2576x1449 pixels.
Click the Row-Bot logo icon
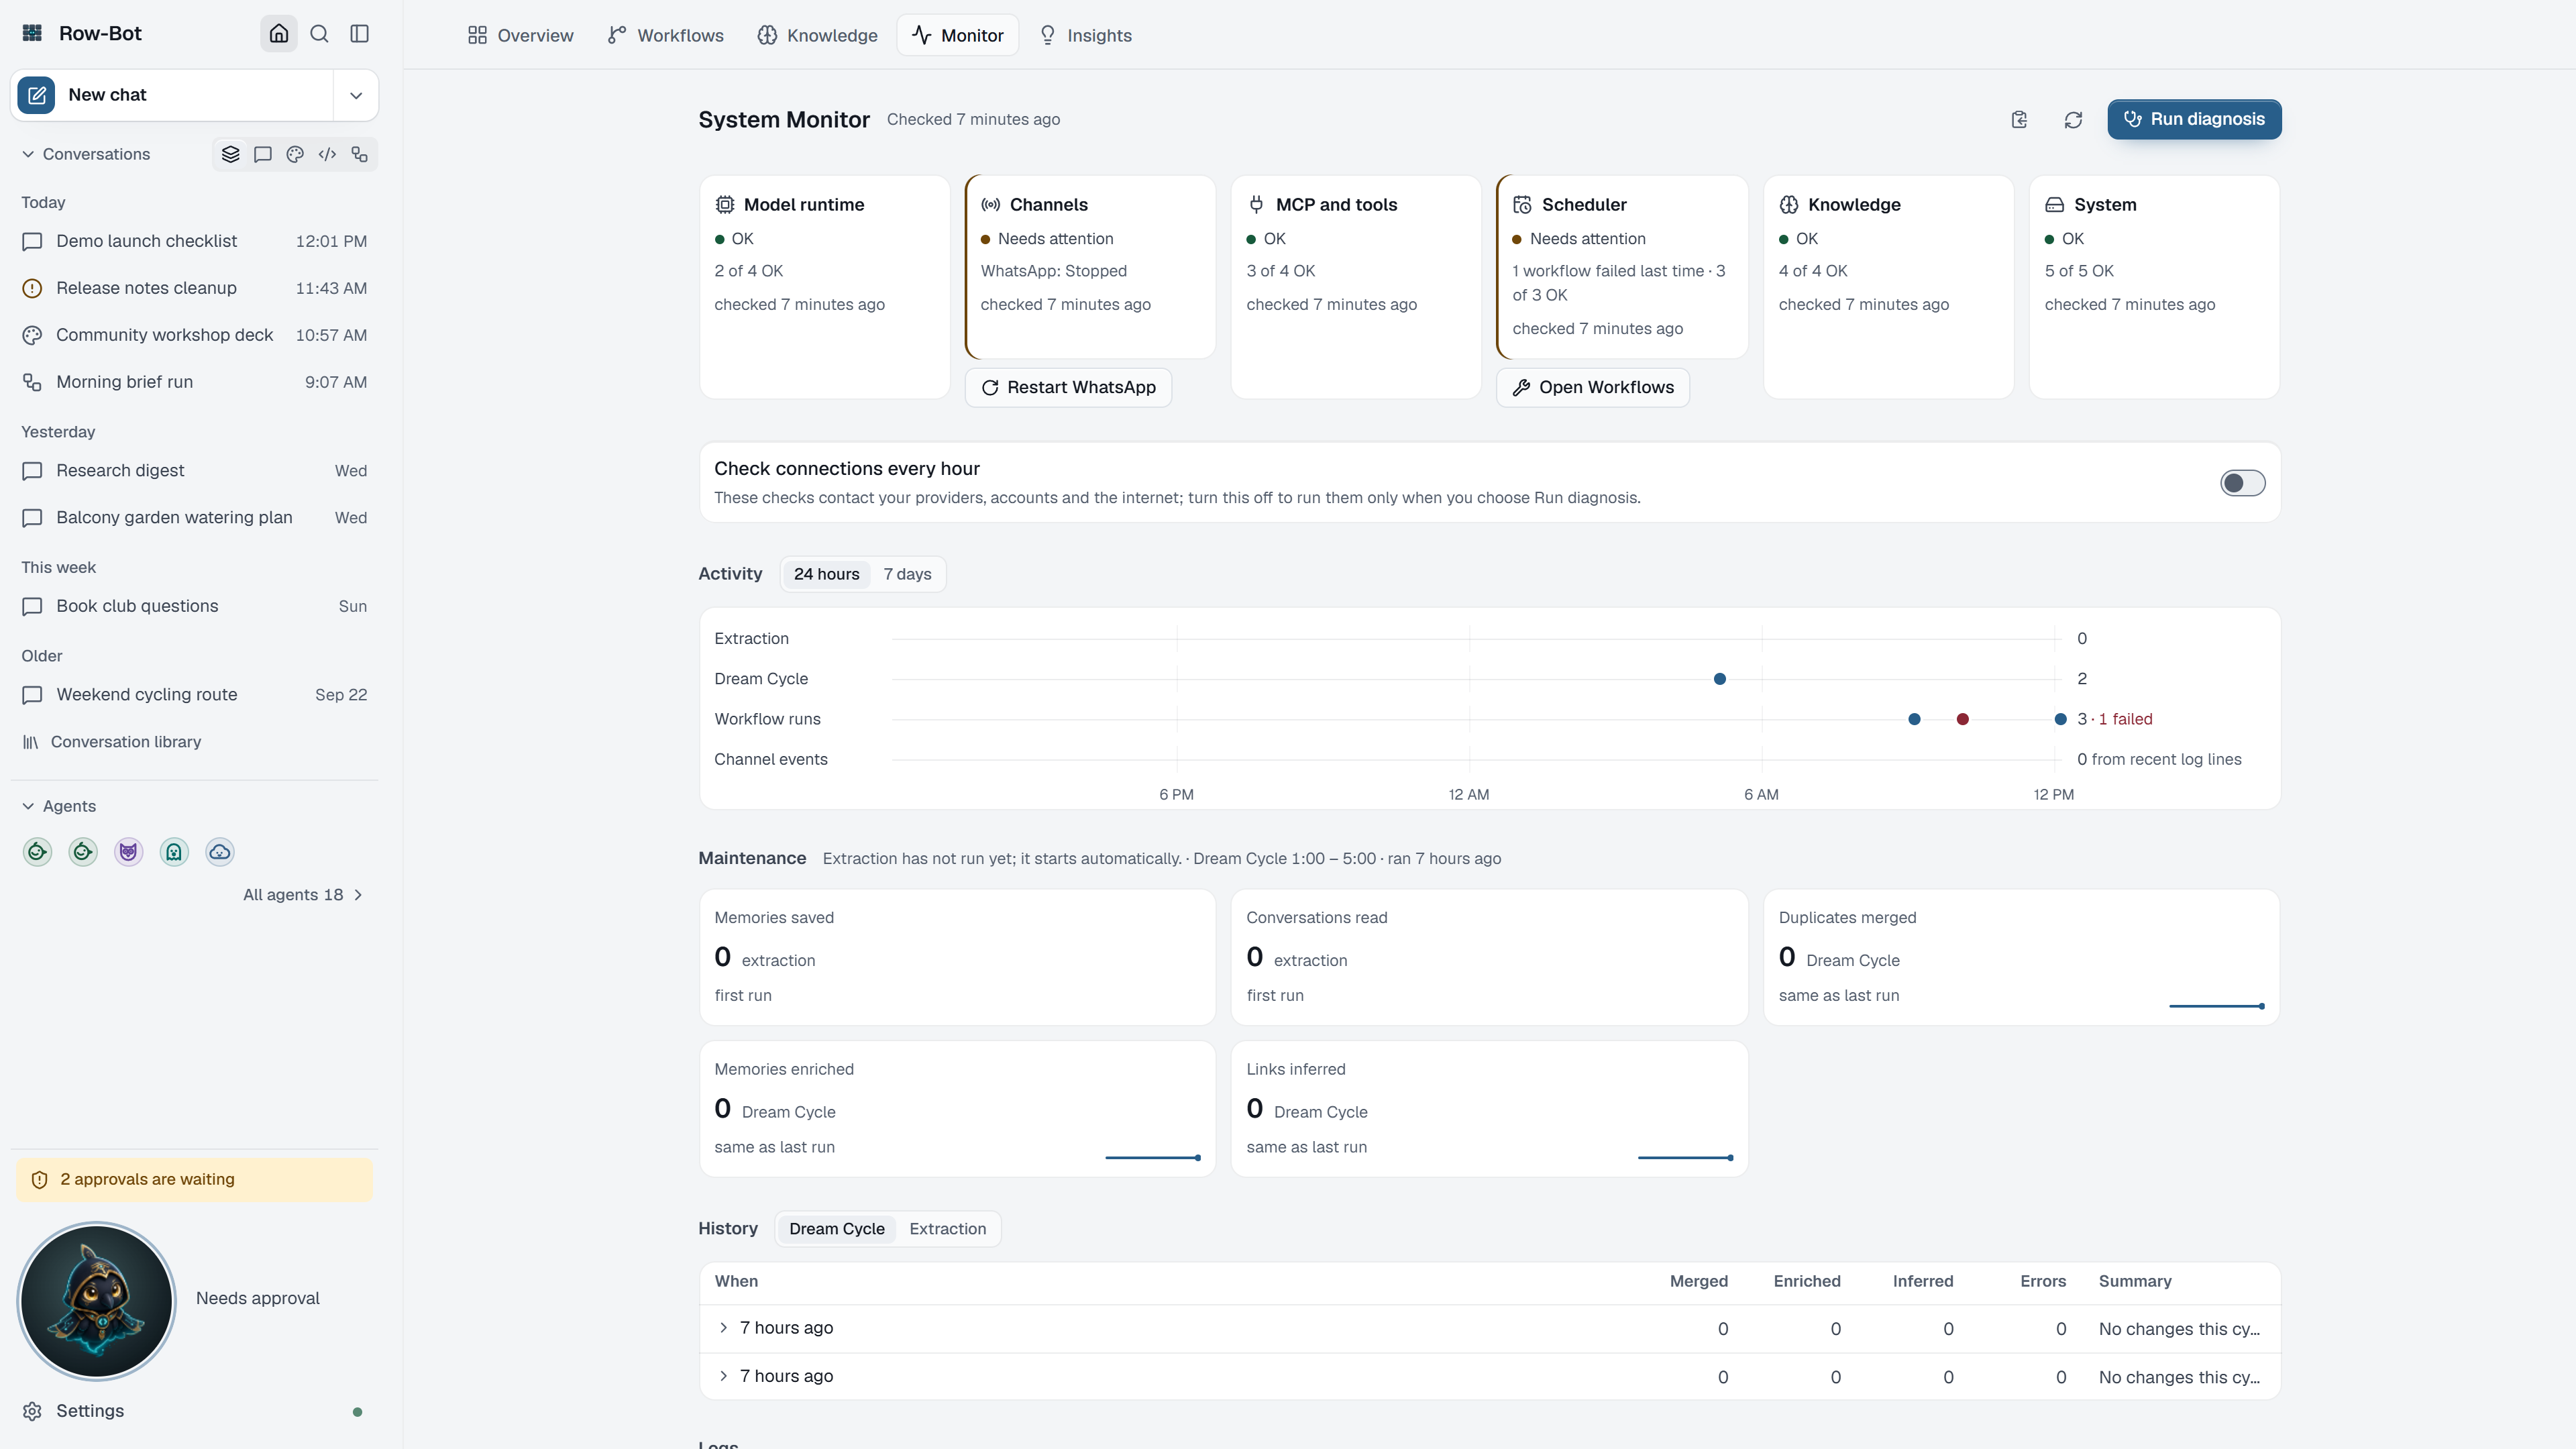point(32,33)
